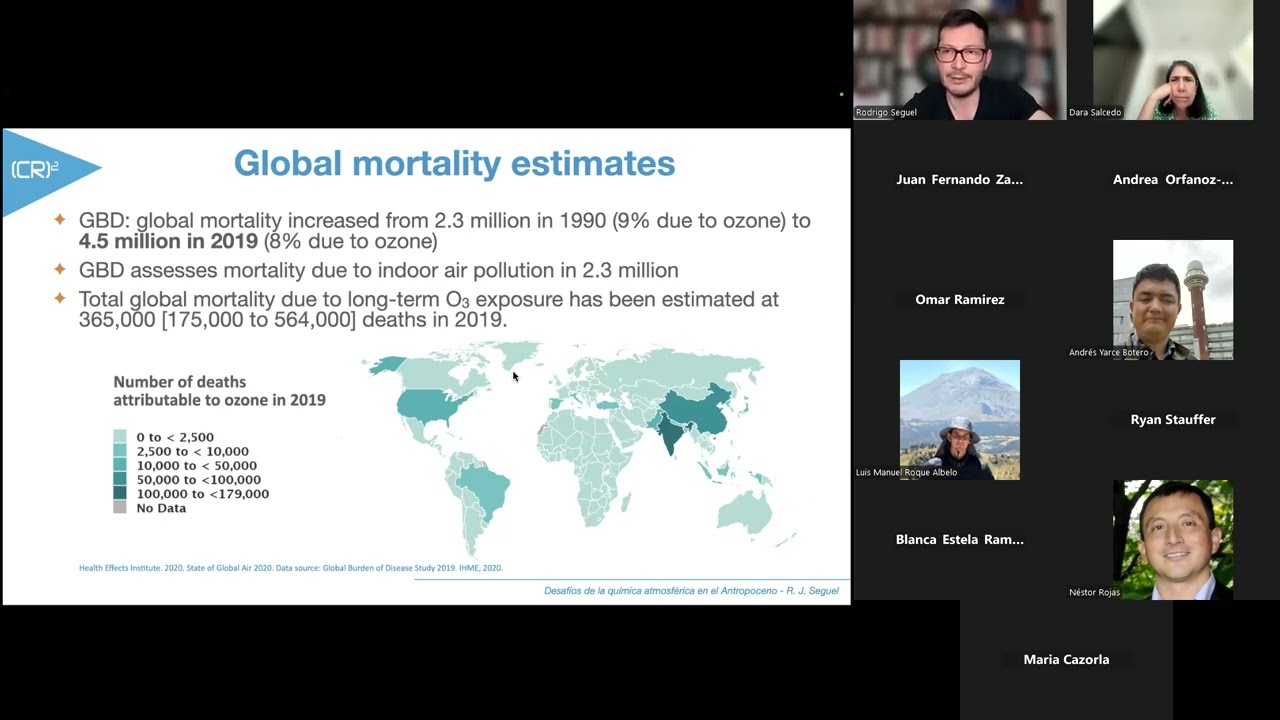
Task: Click Rodrigo Seguel's name label
Action: (886, 113)
